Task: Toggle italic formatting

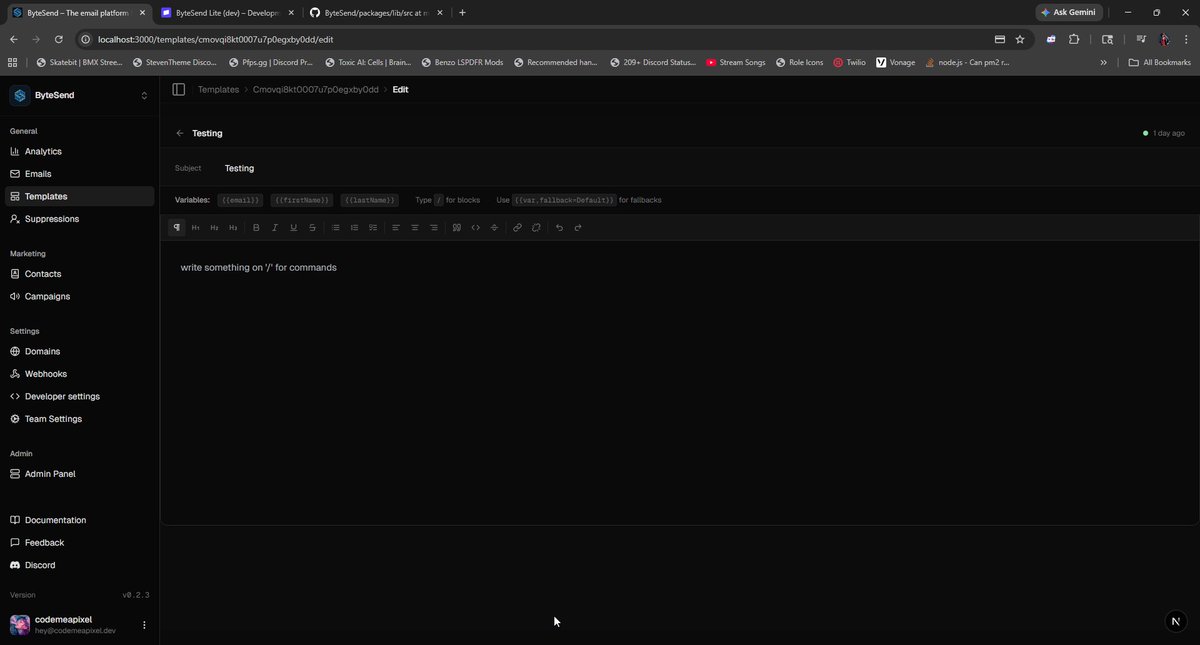Action: (275, 227)
